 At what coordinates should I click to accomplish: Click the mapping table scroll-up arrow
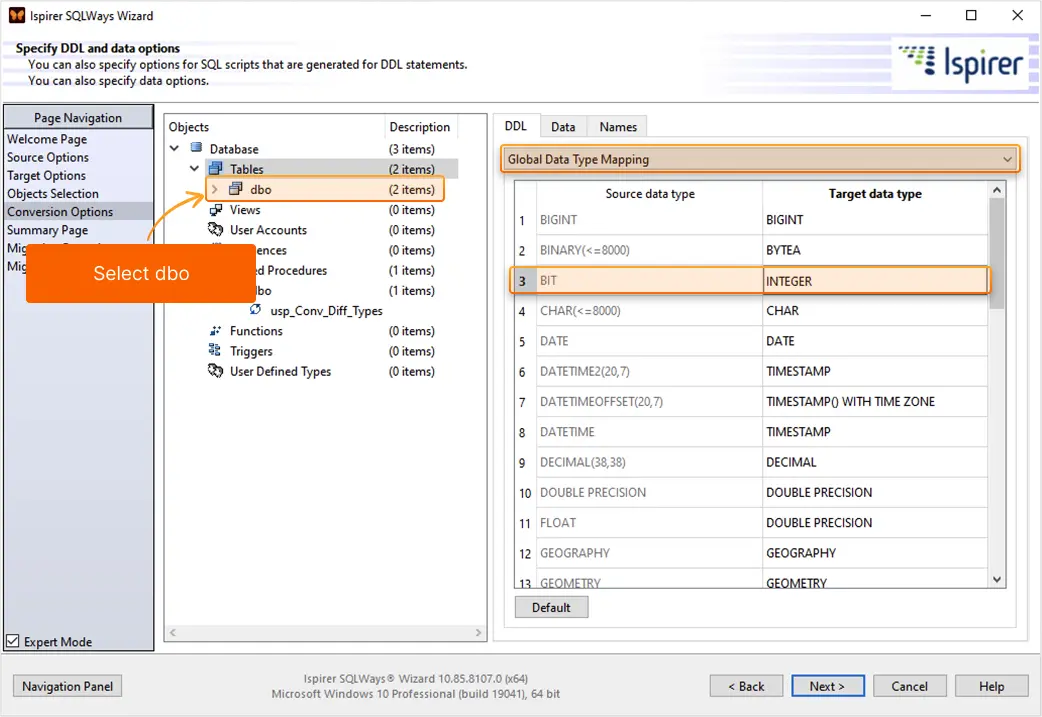click(x=996, y=190)
